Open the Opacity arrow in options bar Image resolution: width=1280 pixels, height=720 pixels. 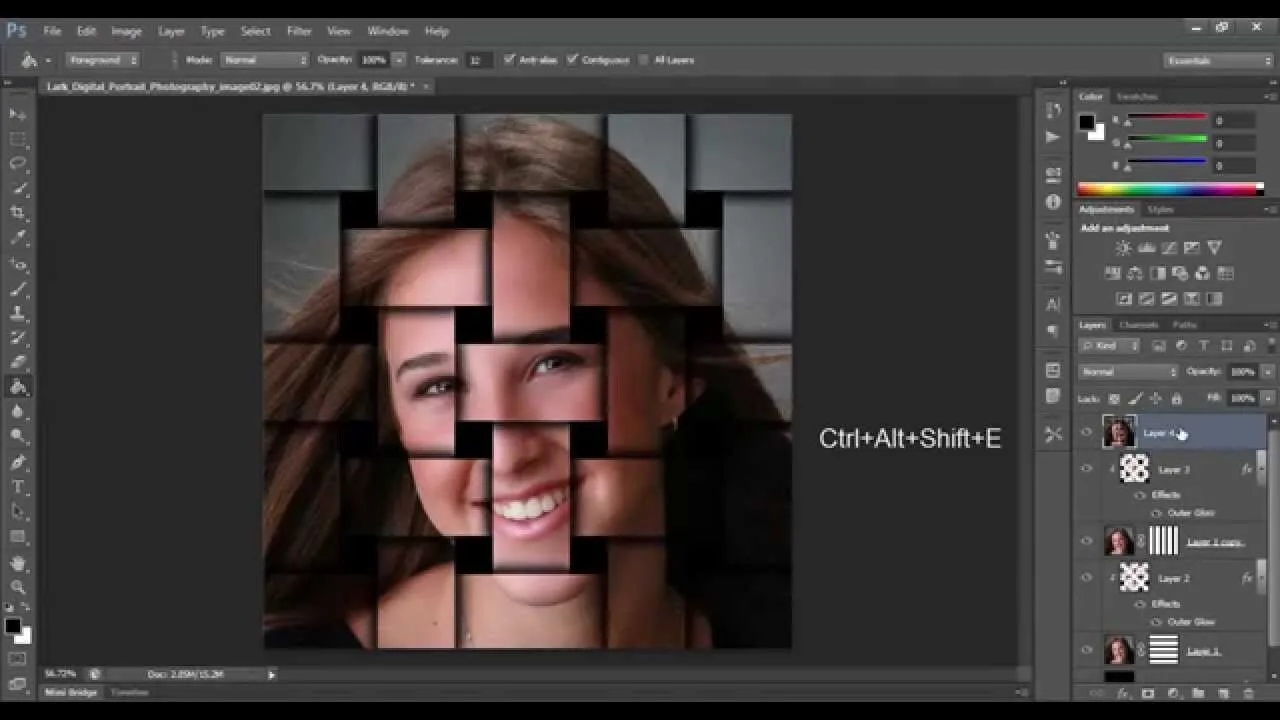click(399, 60)
